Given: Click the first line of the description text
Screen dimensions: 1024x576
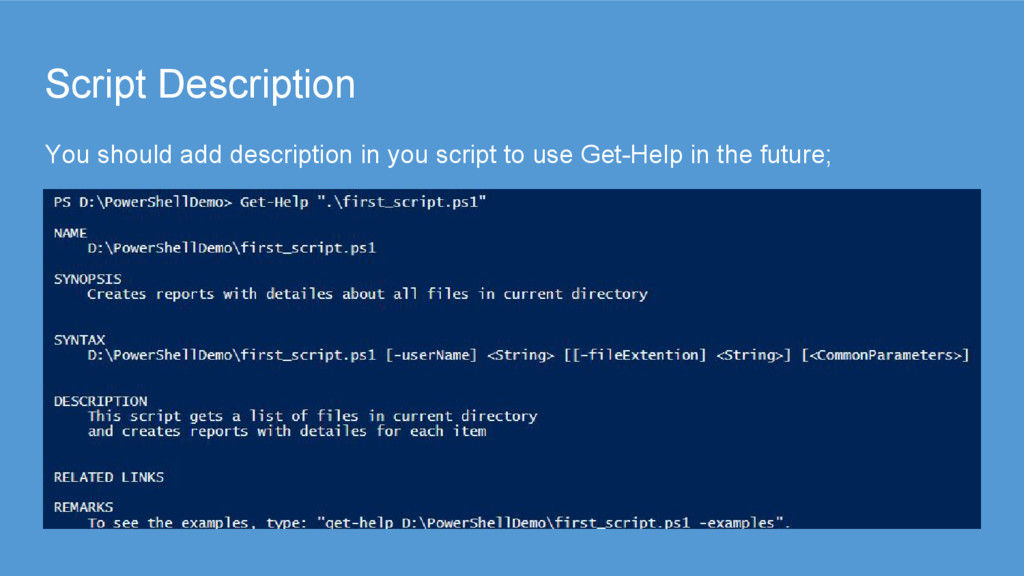Looking at the screenshot, I should pos(312,416).
